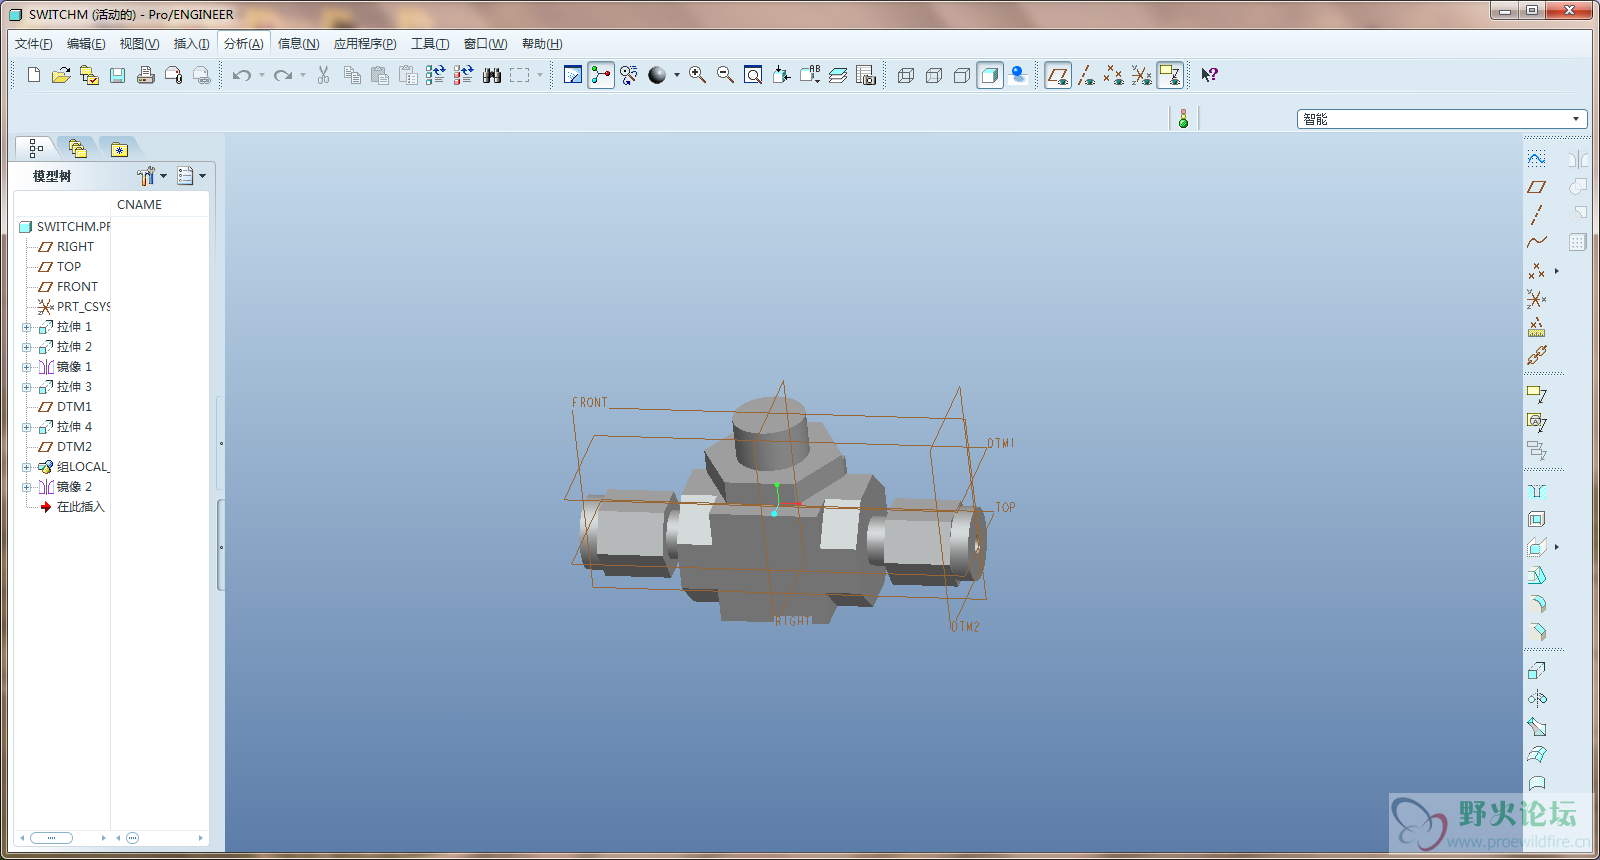The height and width of the screenshot is (860, 1600).
Task: Toggle datum points visibility
Action: [x=1114, y=75]
